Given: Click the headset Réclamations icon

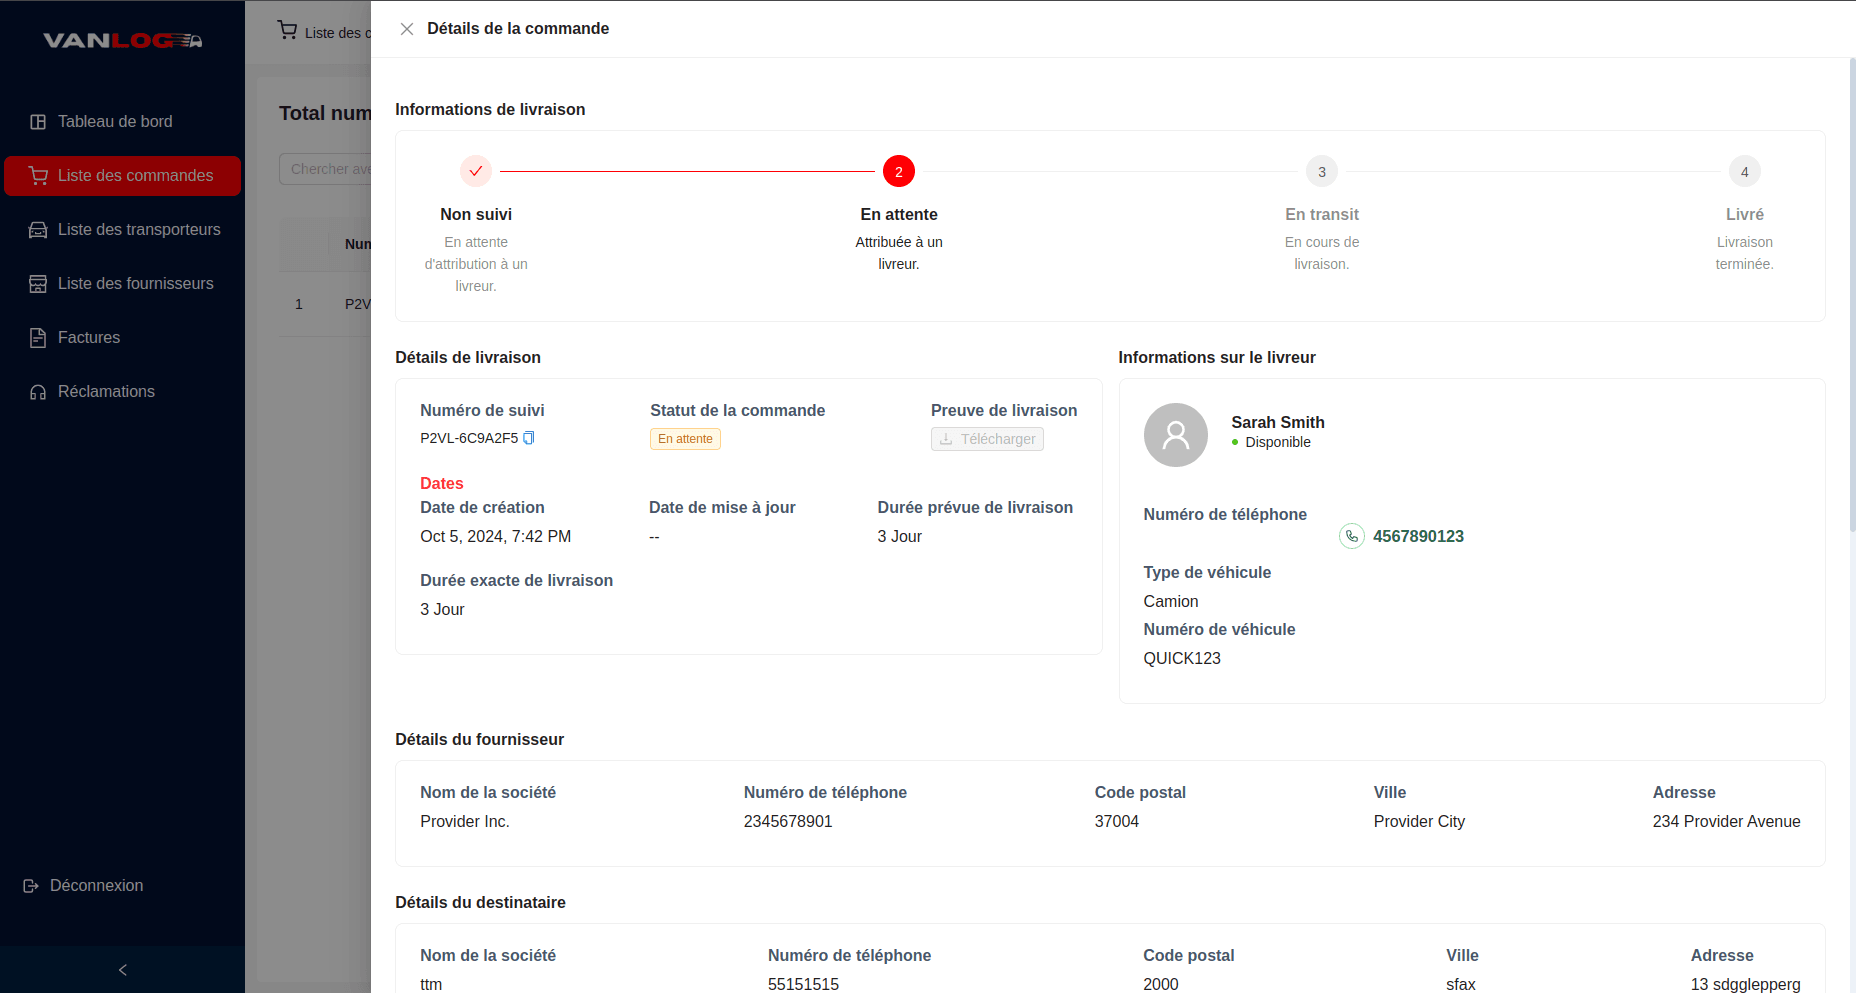Looking at the screenshot, I should [x=38, y=392].
